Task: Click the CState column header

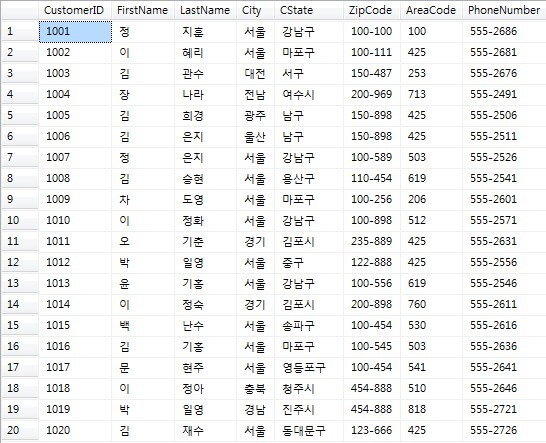Action: pyautogui.click(x=309, y=10)
